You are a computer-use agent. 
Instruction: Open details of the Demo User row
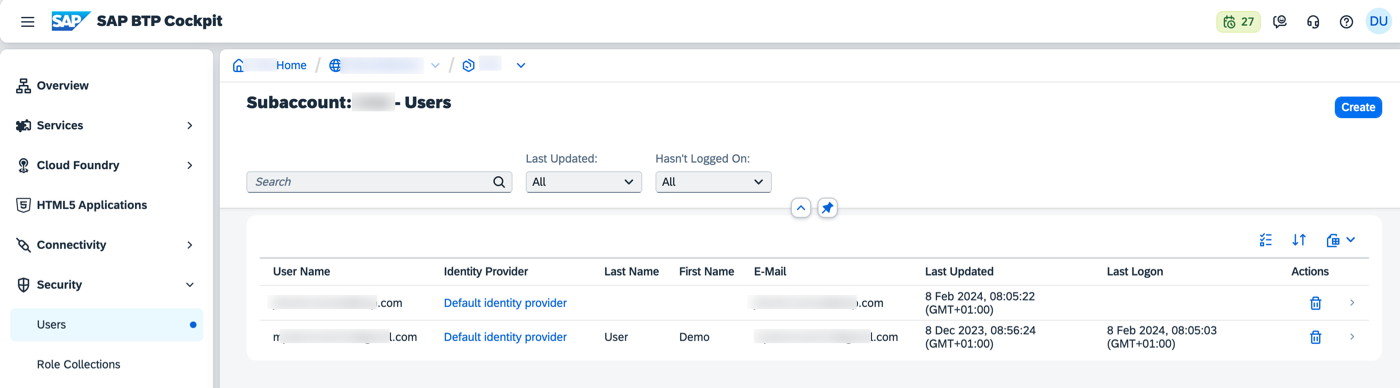click(1352, 337)
